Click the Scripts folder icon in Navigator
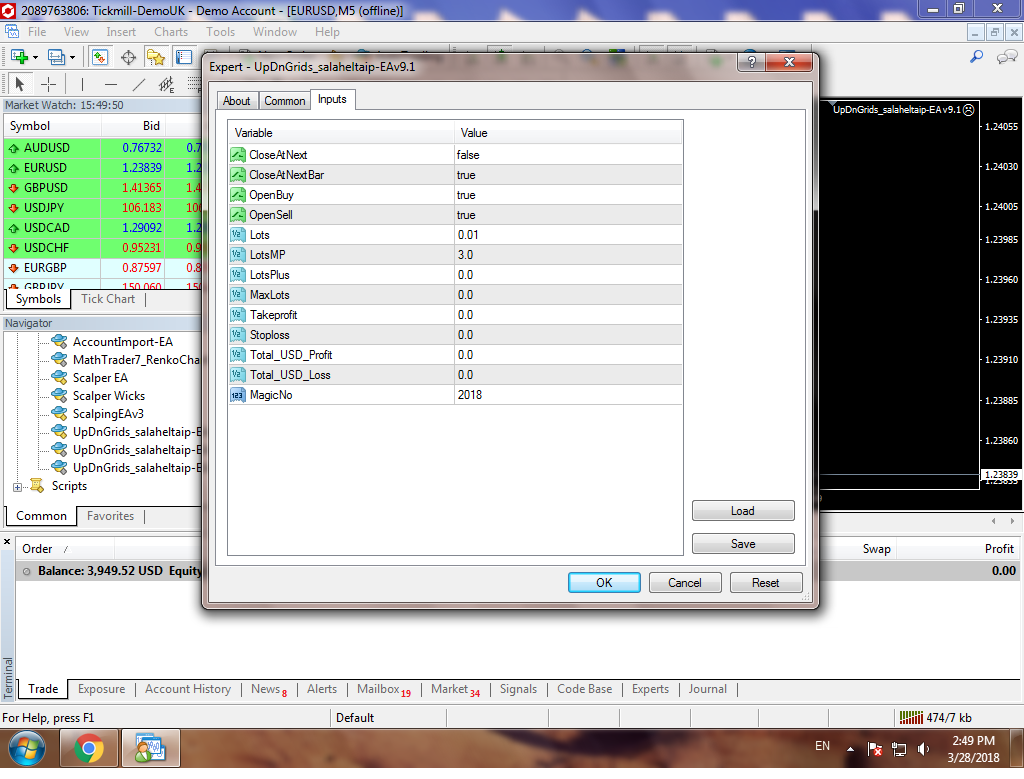Screen dimensions: 1024x779 pyautogui.click(x=38, y=485)
